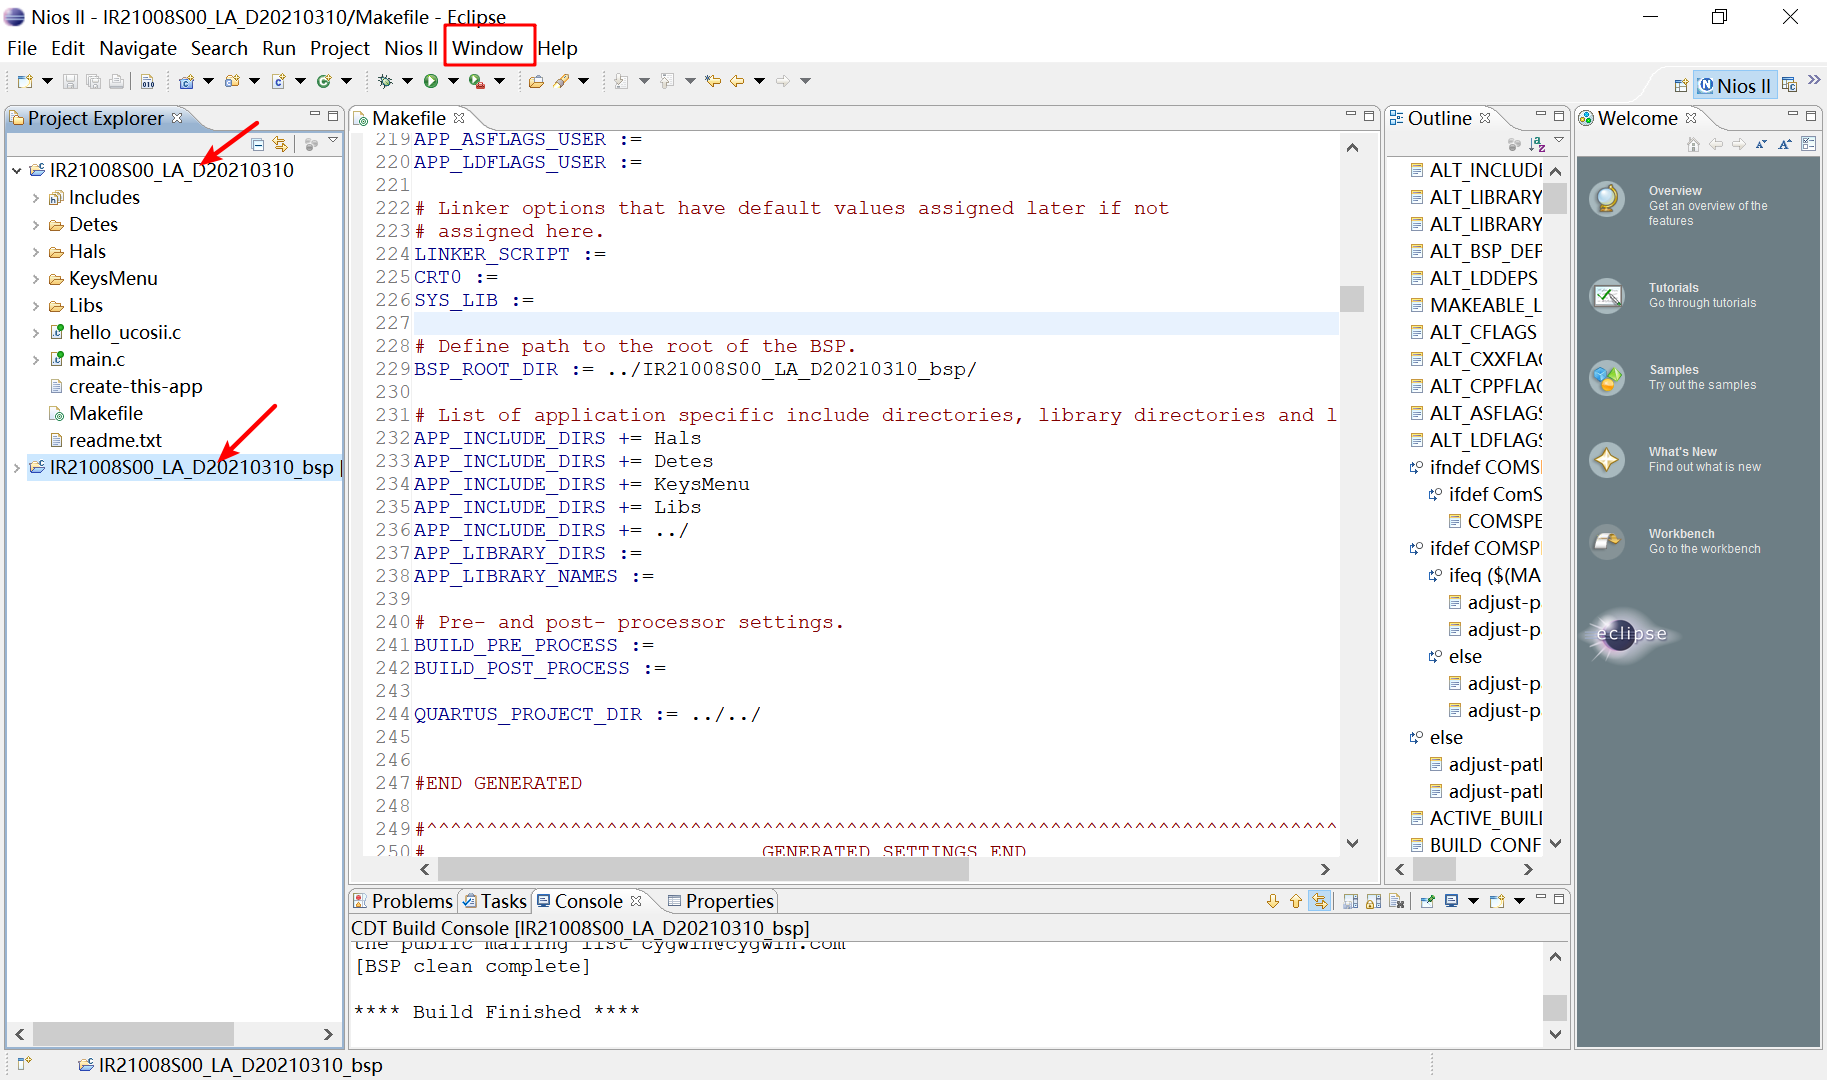Image resolution: width=1827 pixels, height=1080 pixels.
Task: Open Display Selected Console dropdown arrow
Action: tap(1473, 901)
